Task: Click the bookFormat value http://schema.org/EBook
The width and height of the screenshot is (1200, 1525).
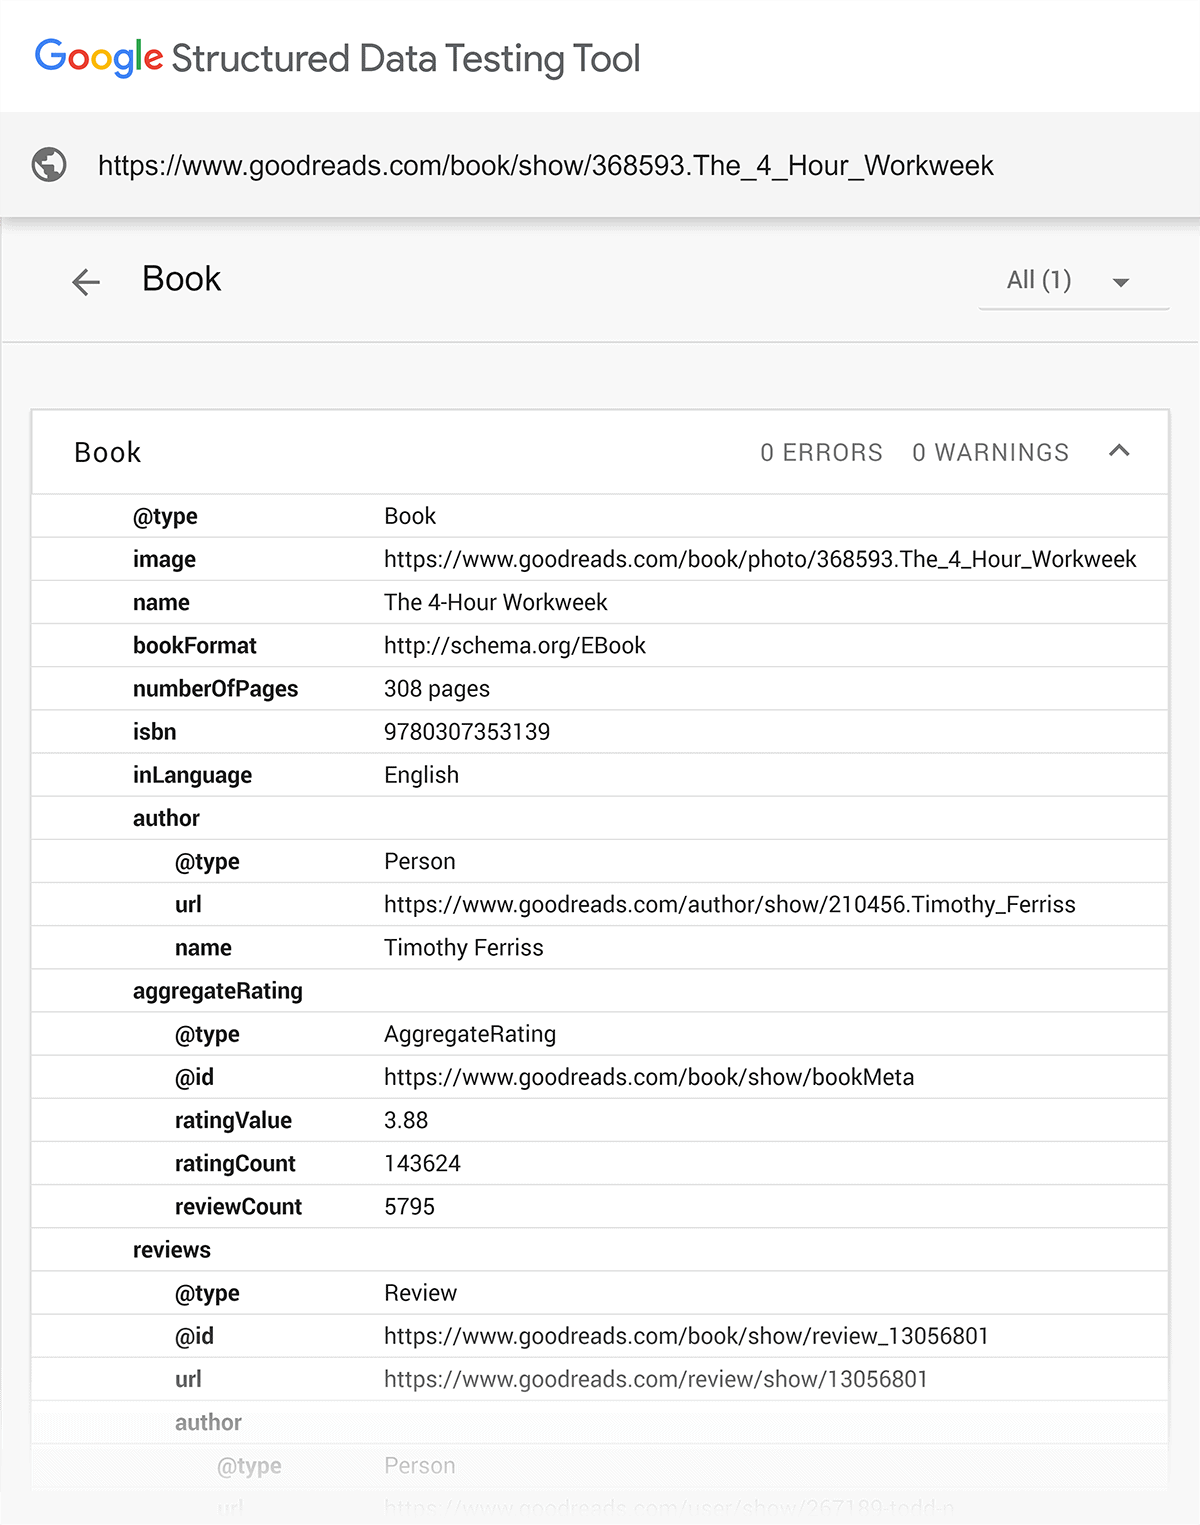Action: click(515, 646)
